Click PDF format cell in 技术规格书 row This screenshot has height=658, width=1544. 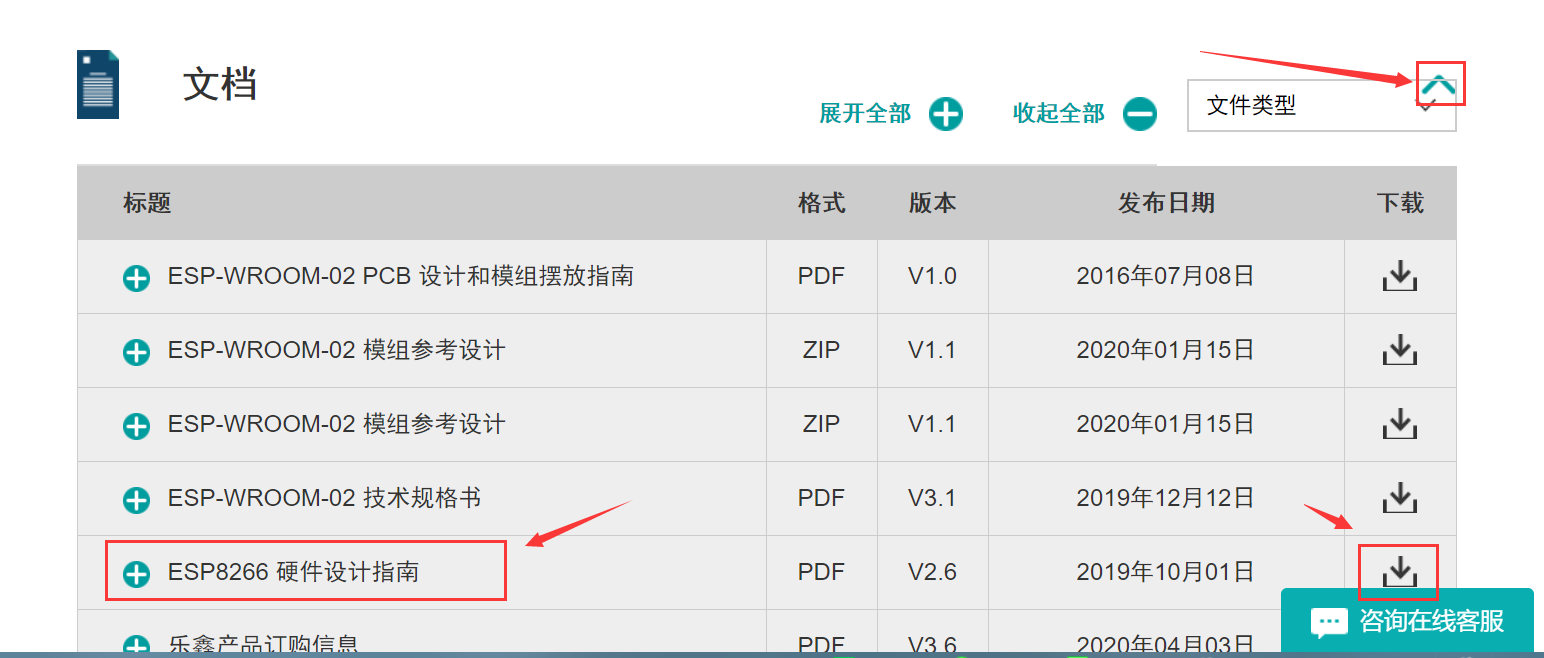tap(821, 498)
